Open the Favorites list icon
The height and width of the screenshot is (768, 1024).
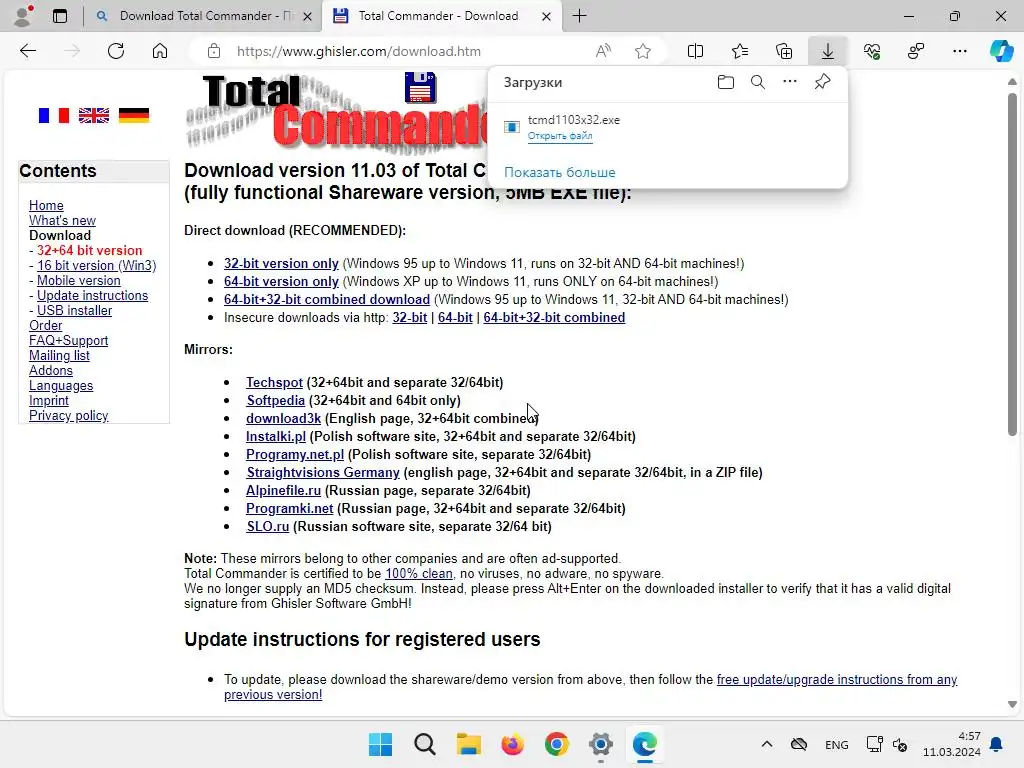click(x=740, y=51)
